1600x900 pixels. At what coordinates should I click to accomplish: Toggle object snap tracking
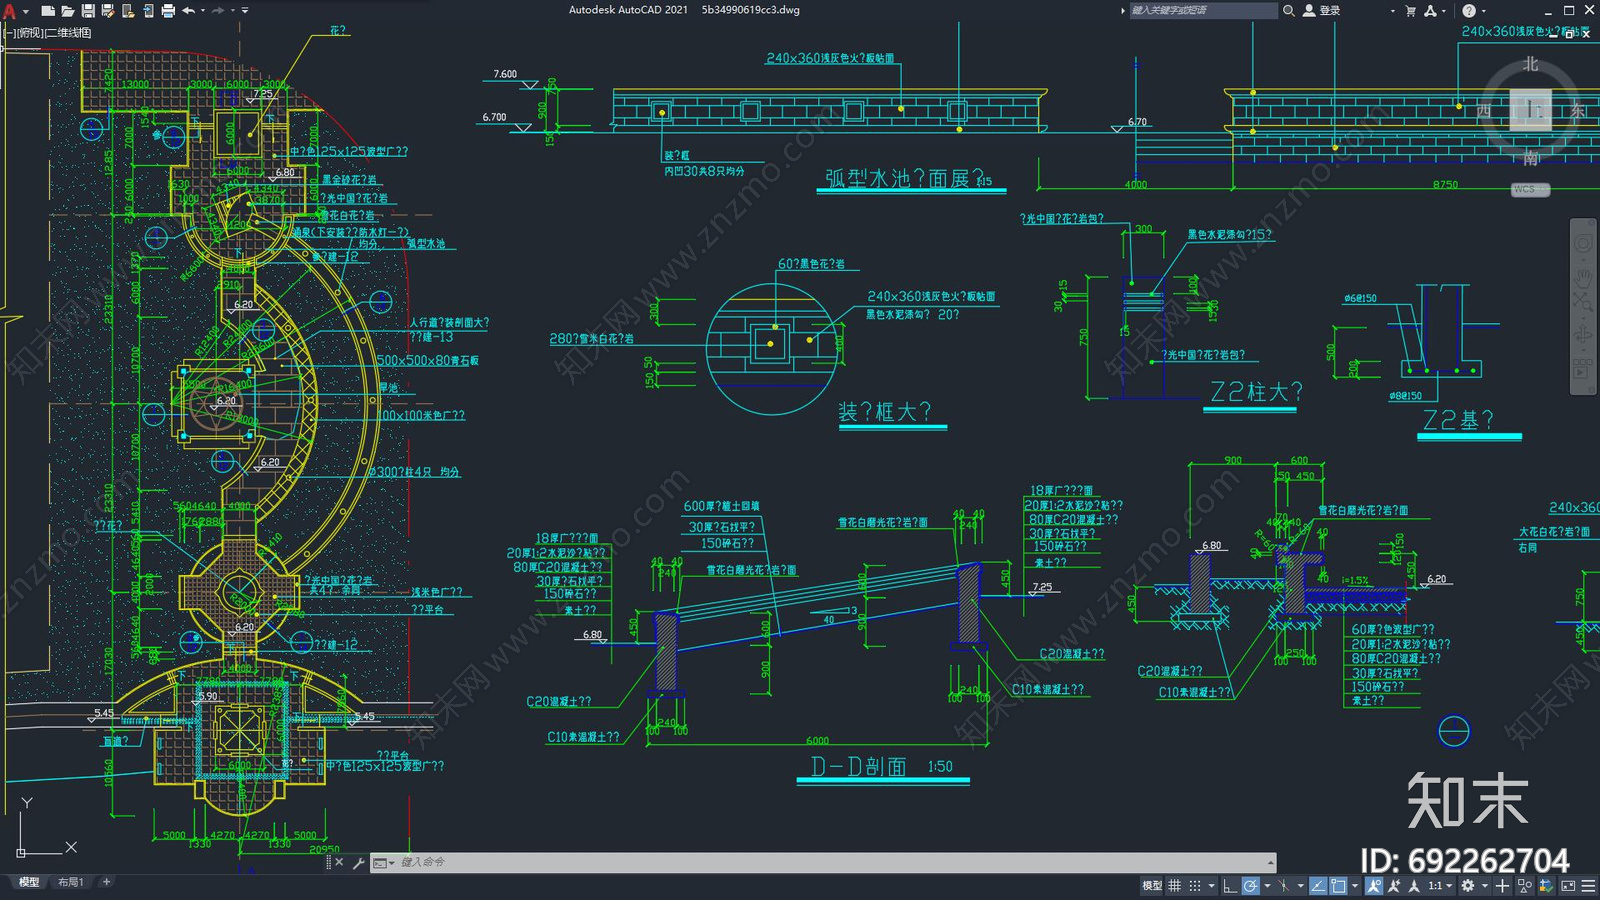click(1318, 886)
